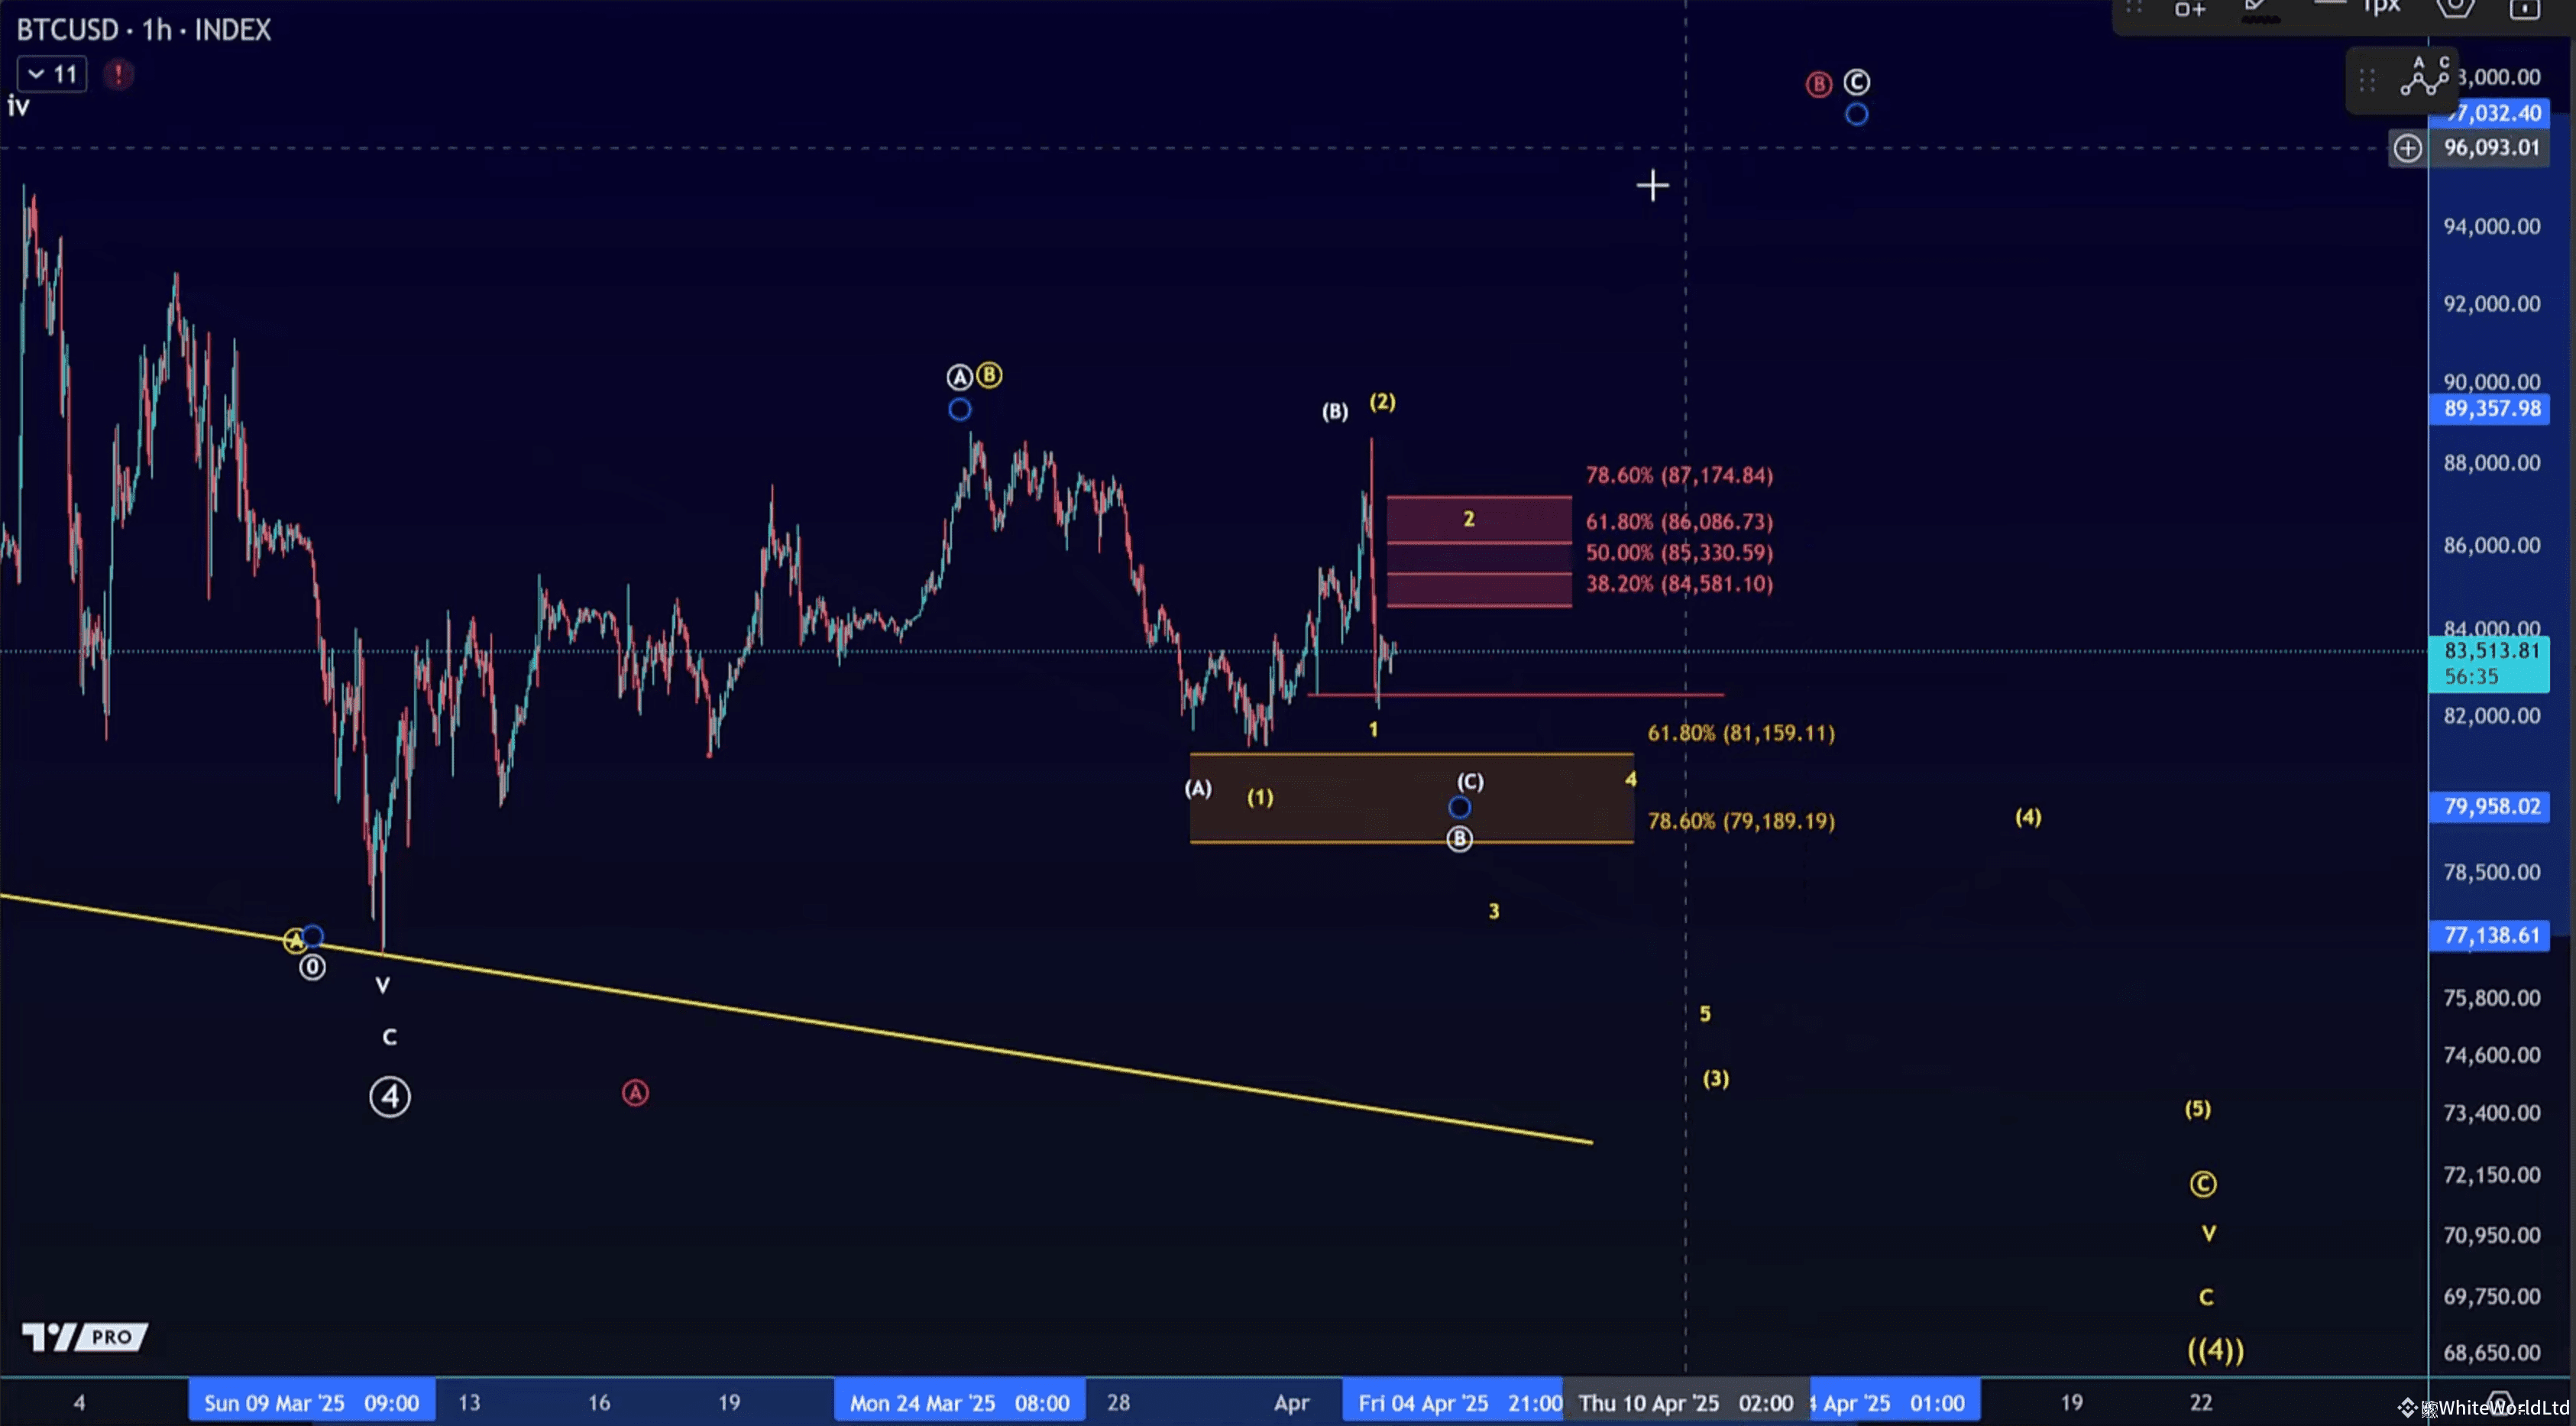Select the yellow descending trendline

pyautogui.click(x=796, y=1018)
